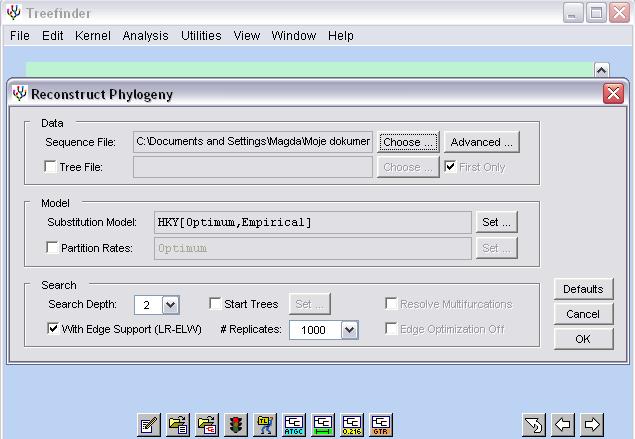Click the traffic light icon

[236, 425]
